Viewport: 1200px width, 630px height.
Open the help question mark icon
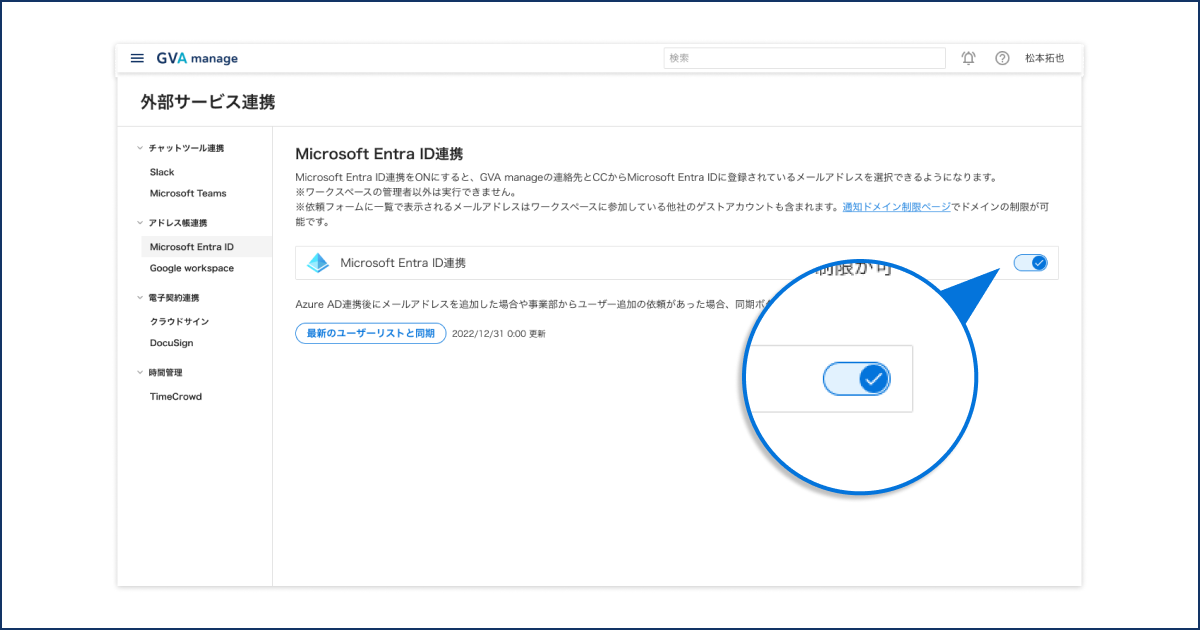pyautogui.click(x=1002, y=58)
